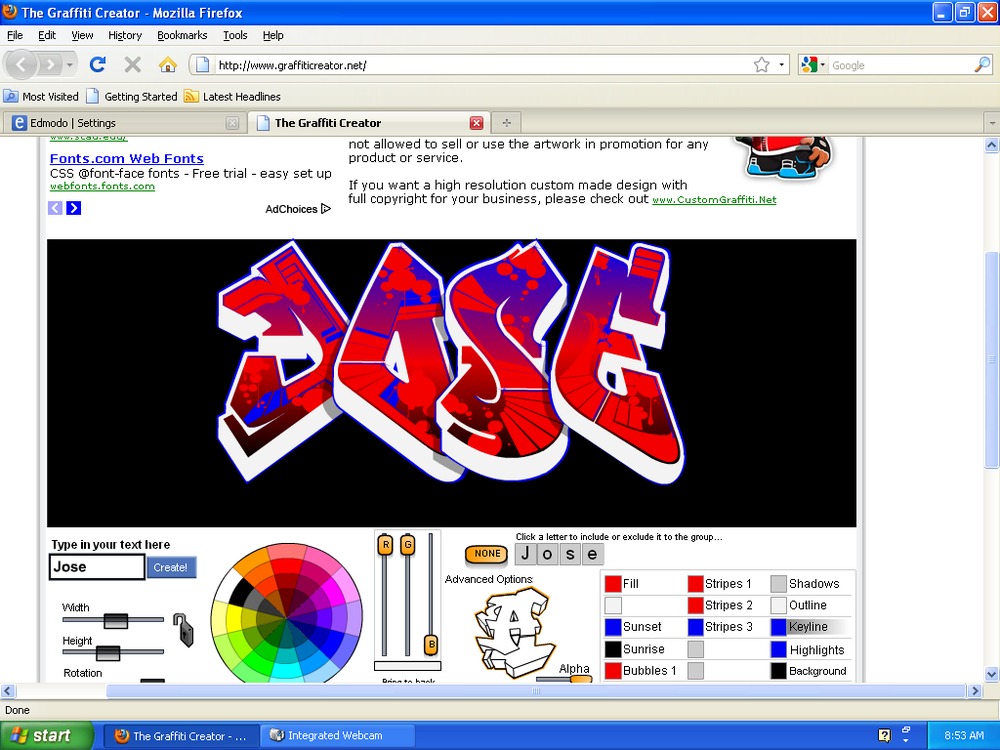Open the Google search engine selector
The image size is (1000, 750).
pyautogui.click(x=813, y=65)
